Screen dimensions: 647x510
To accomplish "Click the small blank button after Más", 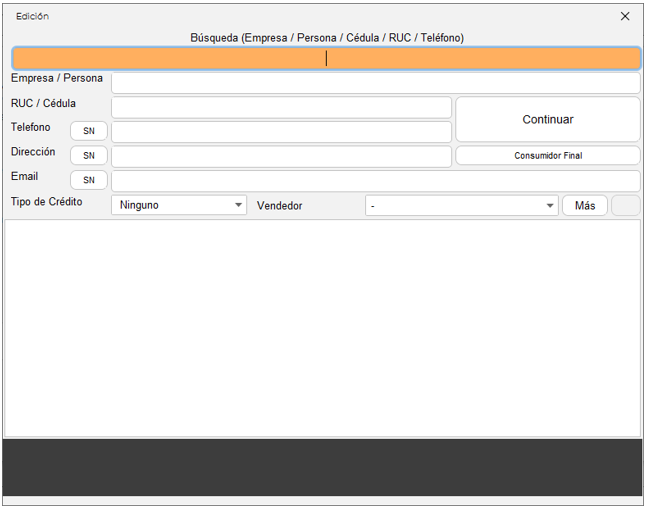I will point(626,205).
